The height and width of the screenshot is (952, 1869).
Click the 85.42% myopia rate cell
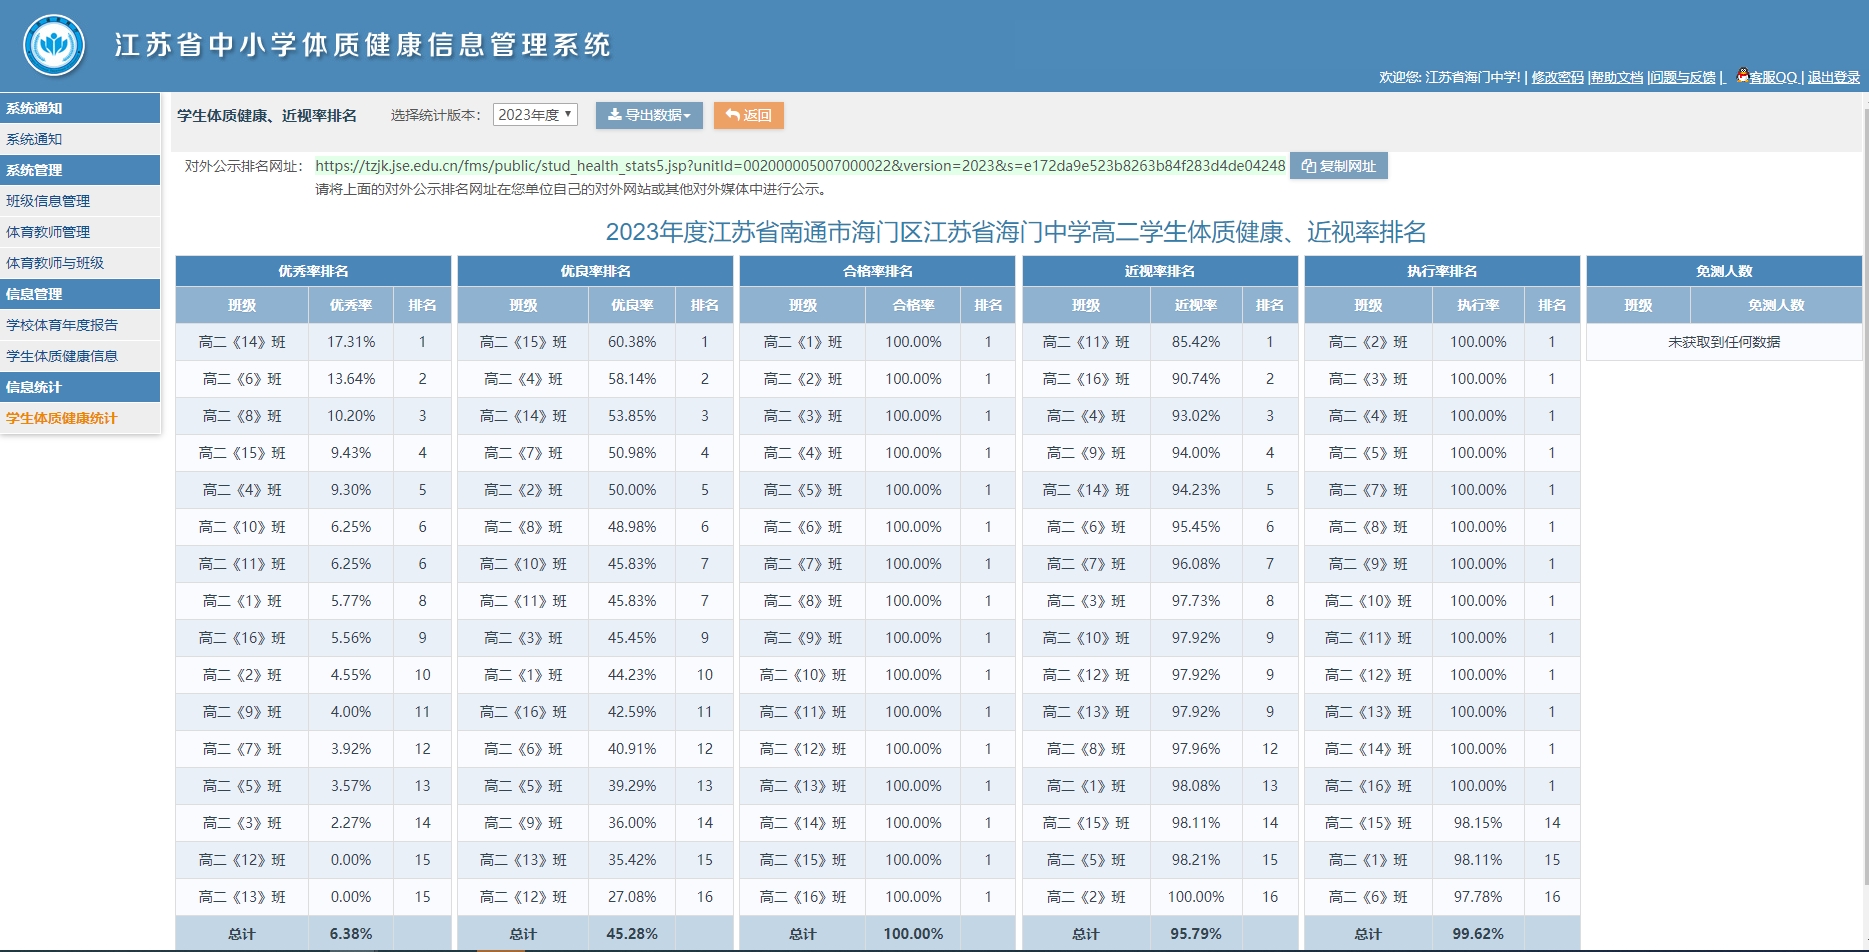point(1196,342)
